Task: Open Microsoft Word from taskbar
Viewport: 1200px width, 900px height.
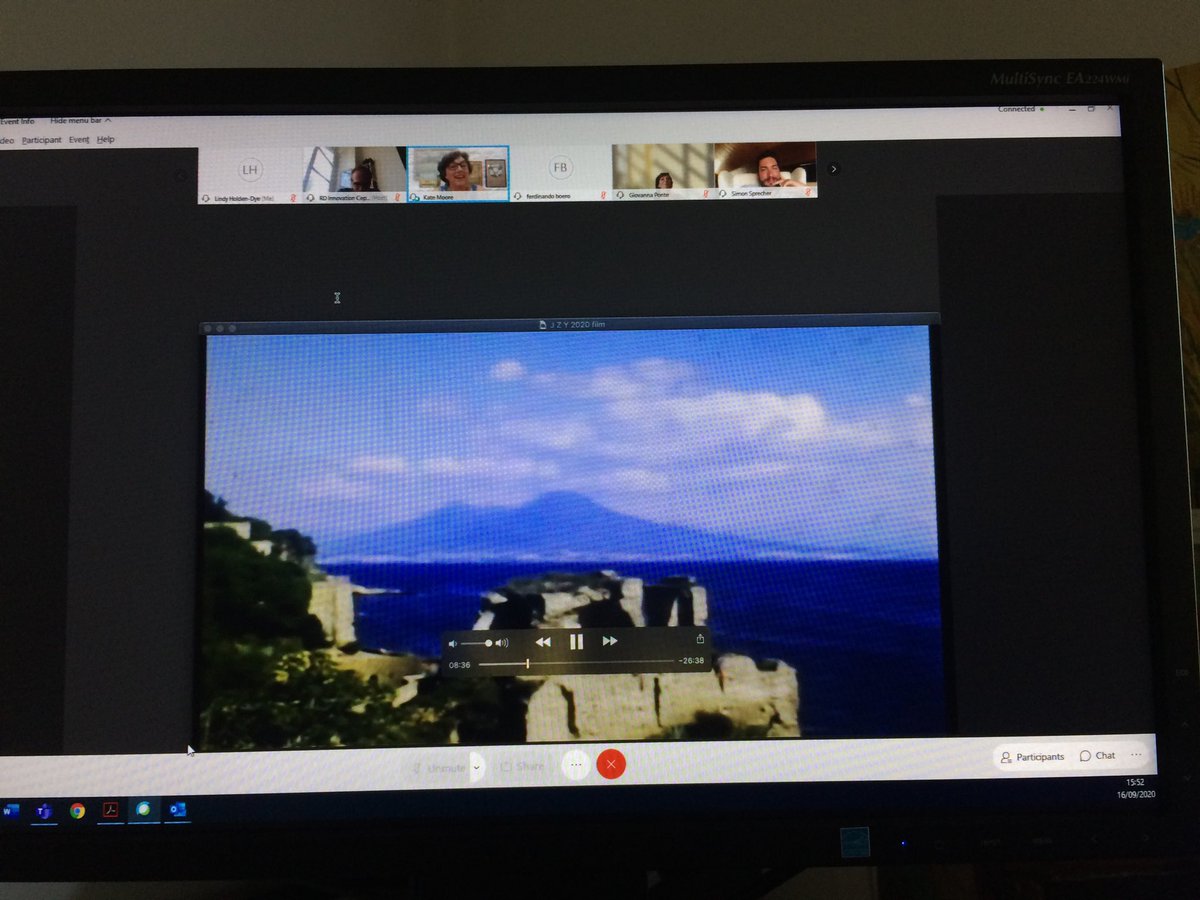Action: click(11, 810)
